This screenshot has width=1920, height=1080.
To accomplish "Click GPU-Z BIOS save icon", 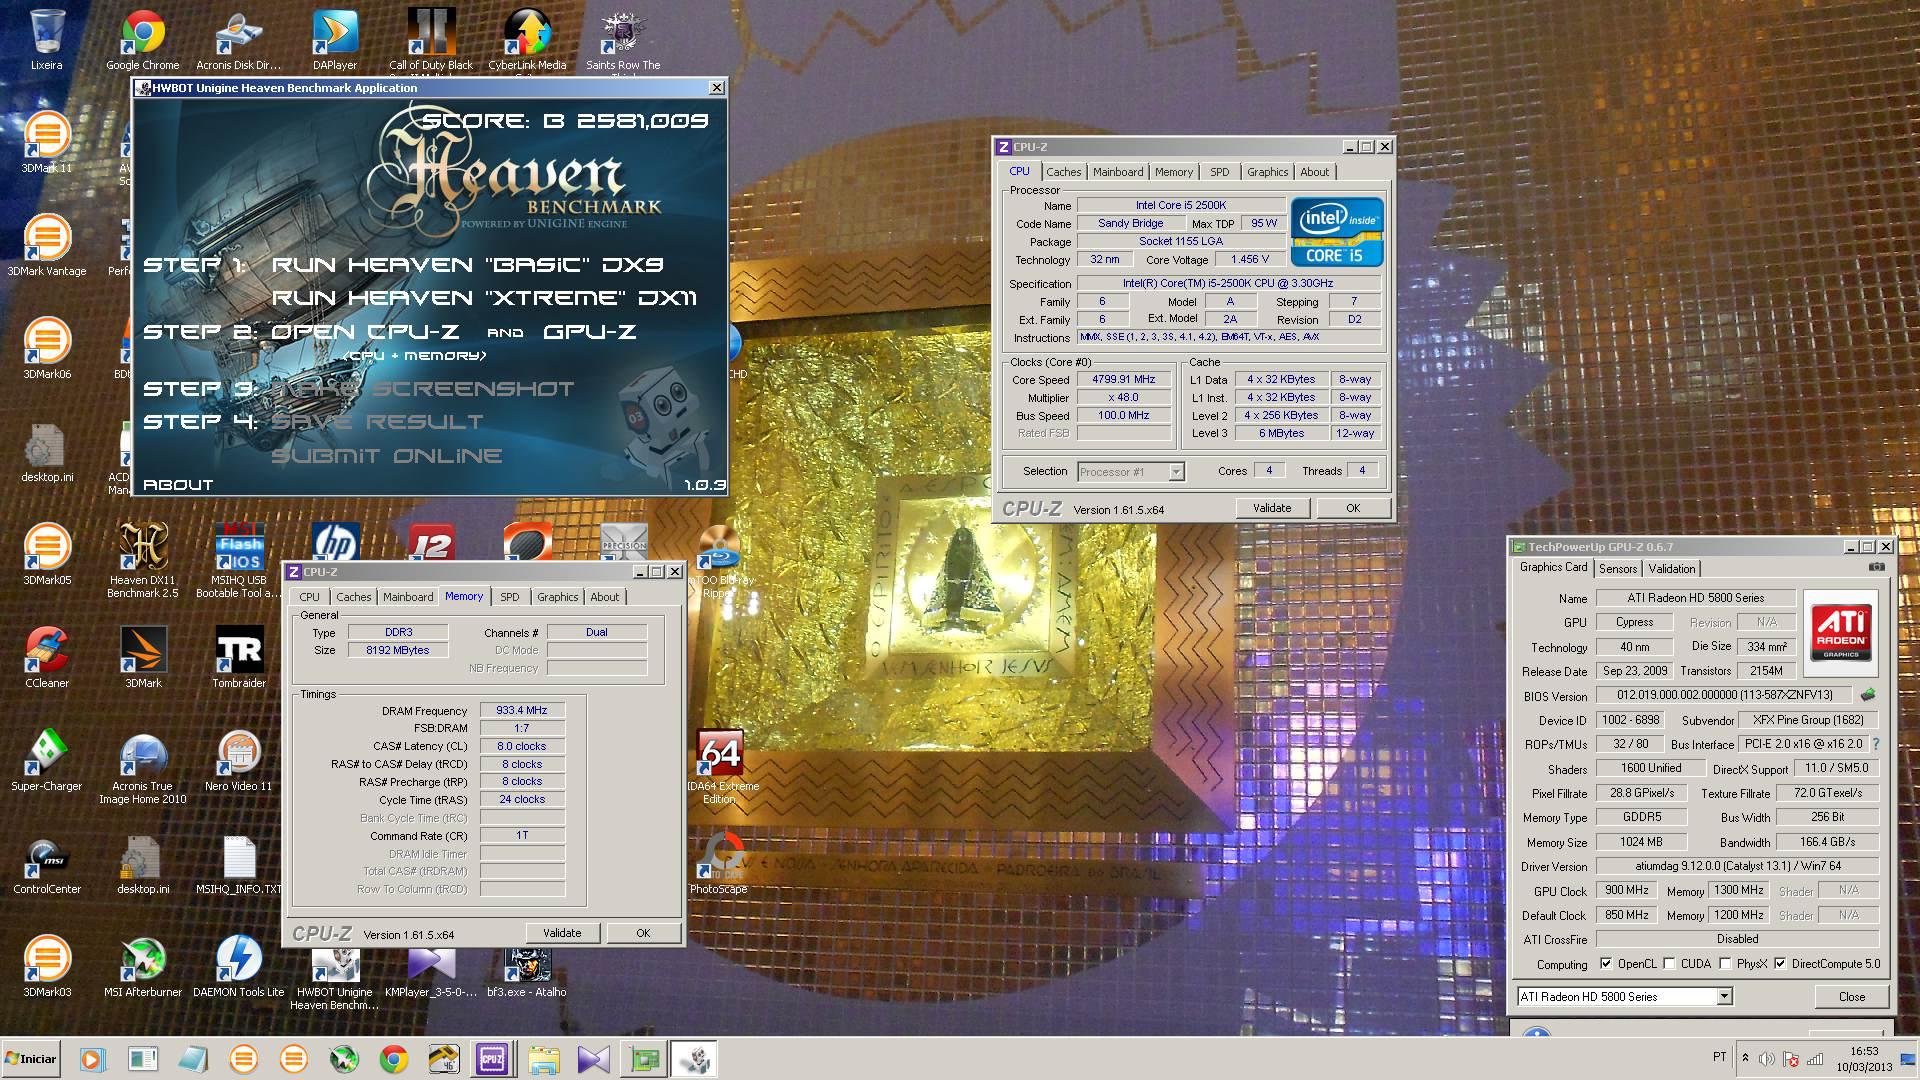I will coord(1867,695).
